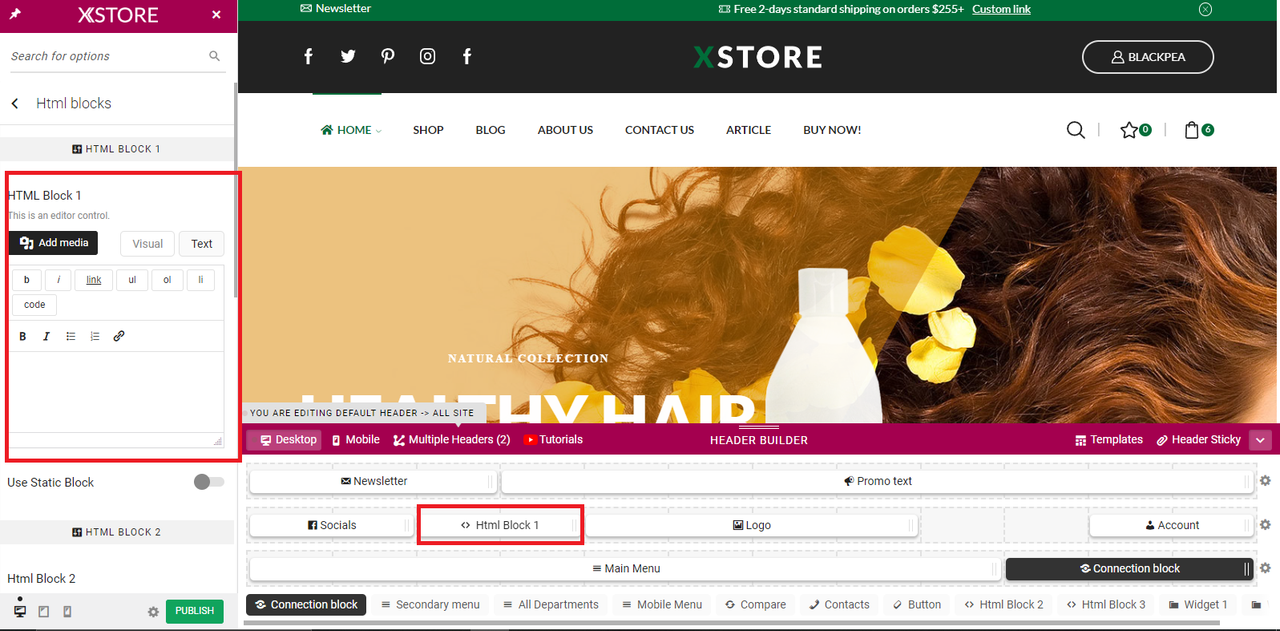Select the Desktop header builder tab
The width and height of the screenshot is (1280, 631).
(x=285, y=440)
